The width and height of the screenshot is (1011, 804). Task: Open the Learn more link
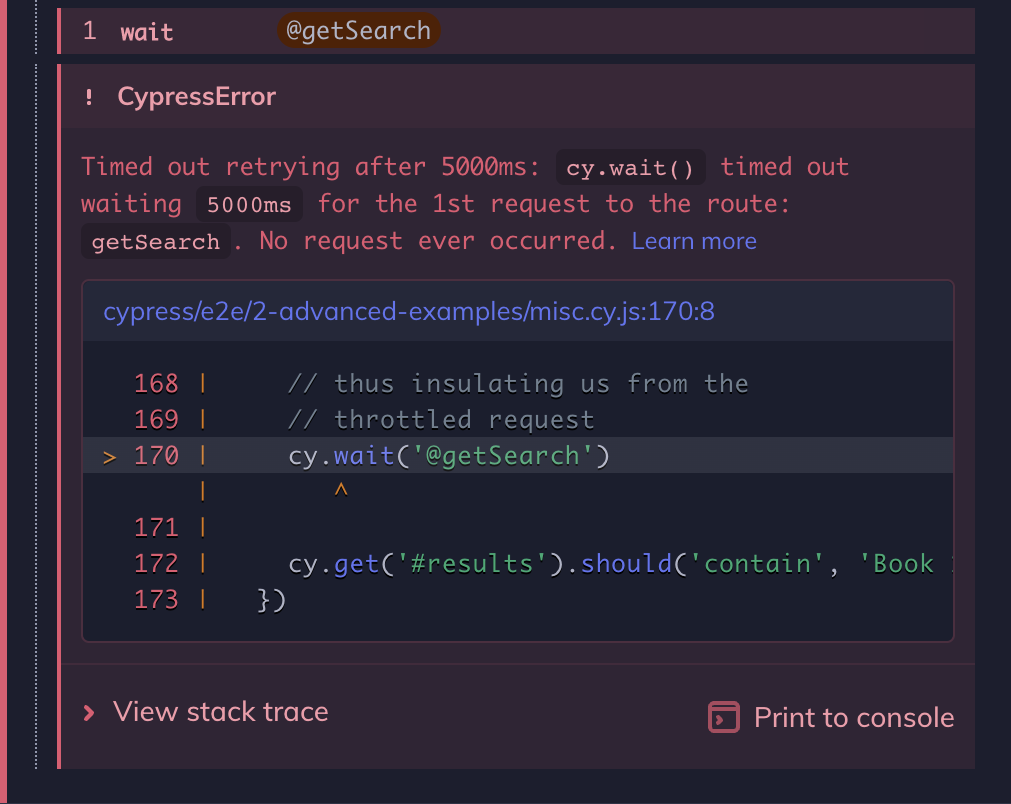pyautogui.click(x=694, y=241)
